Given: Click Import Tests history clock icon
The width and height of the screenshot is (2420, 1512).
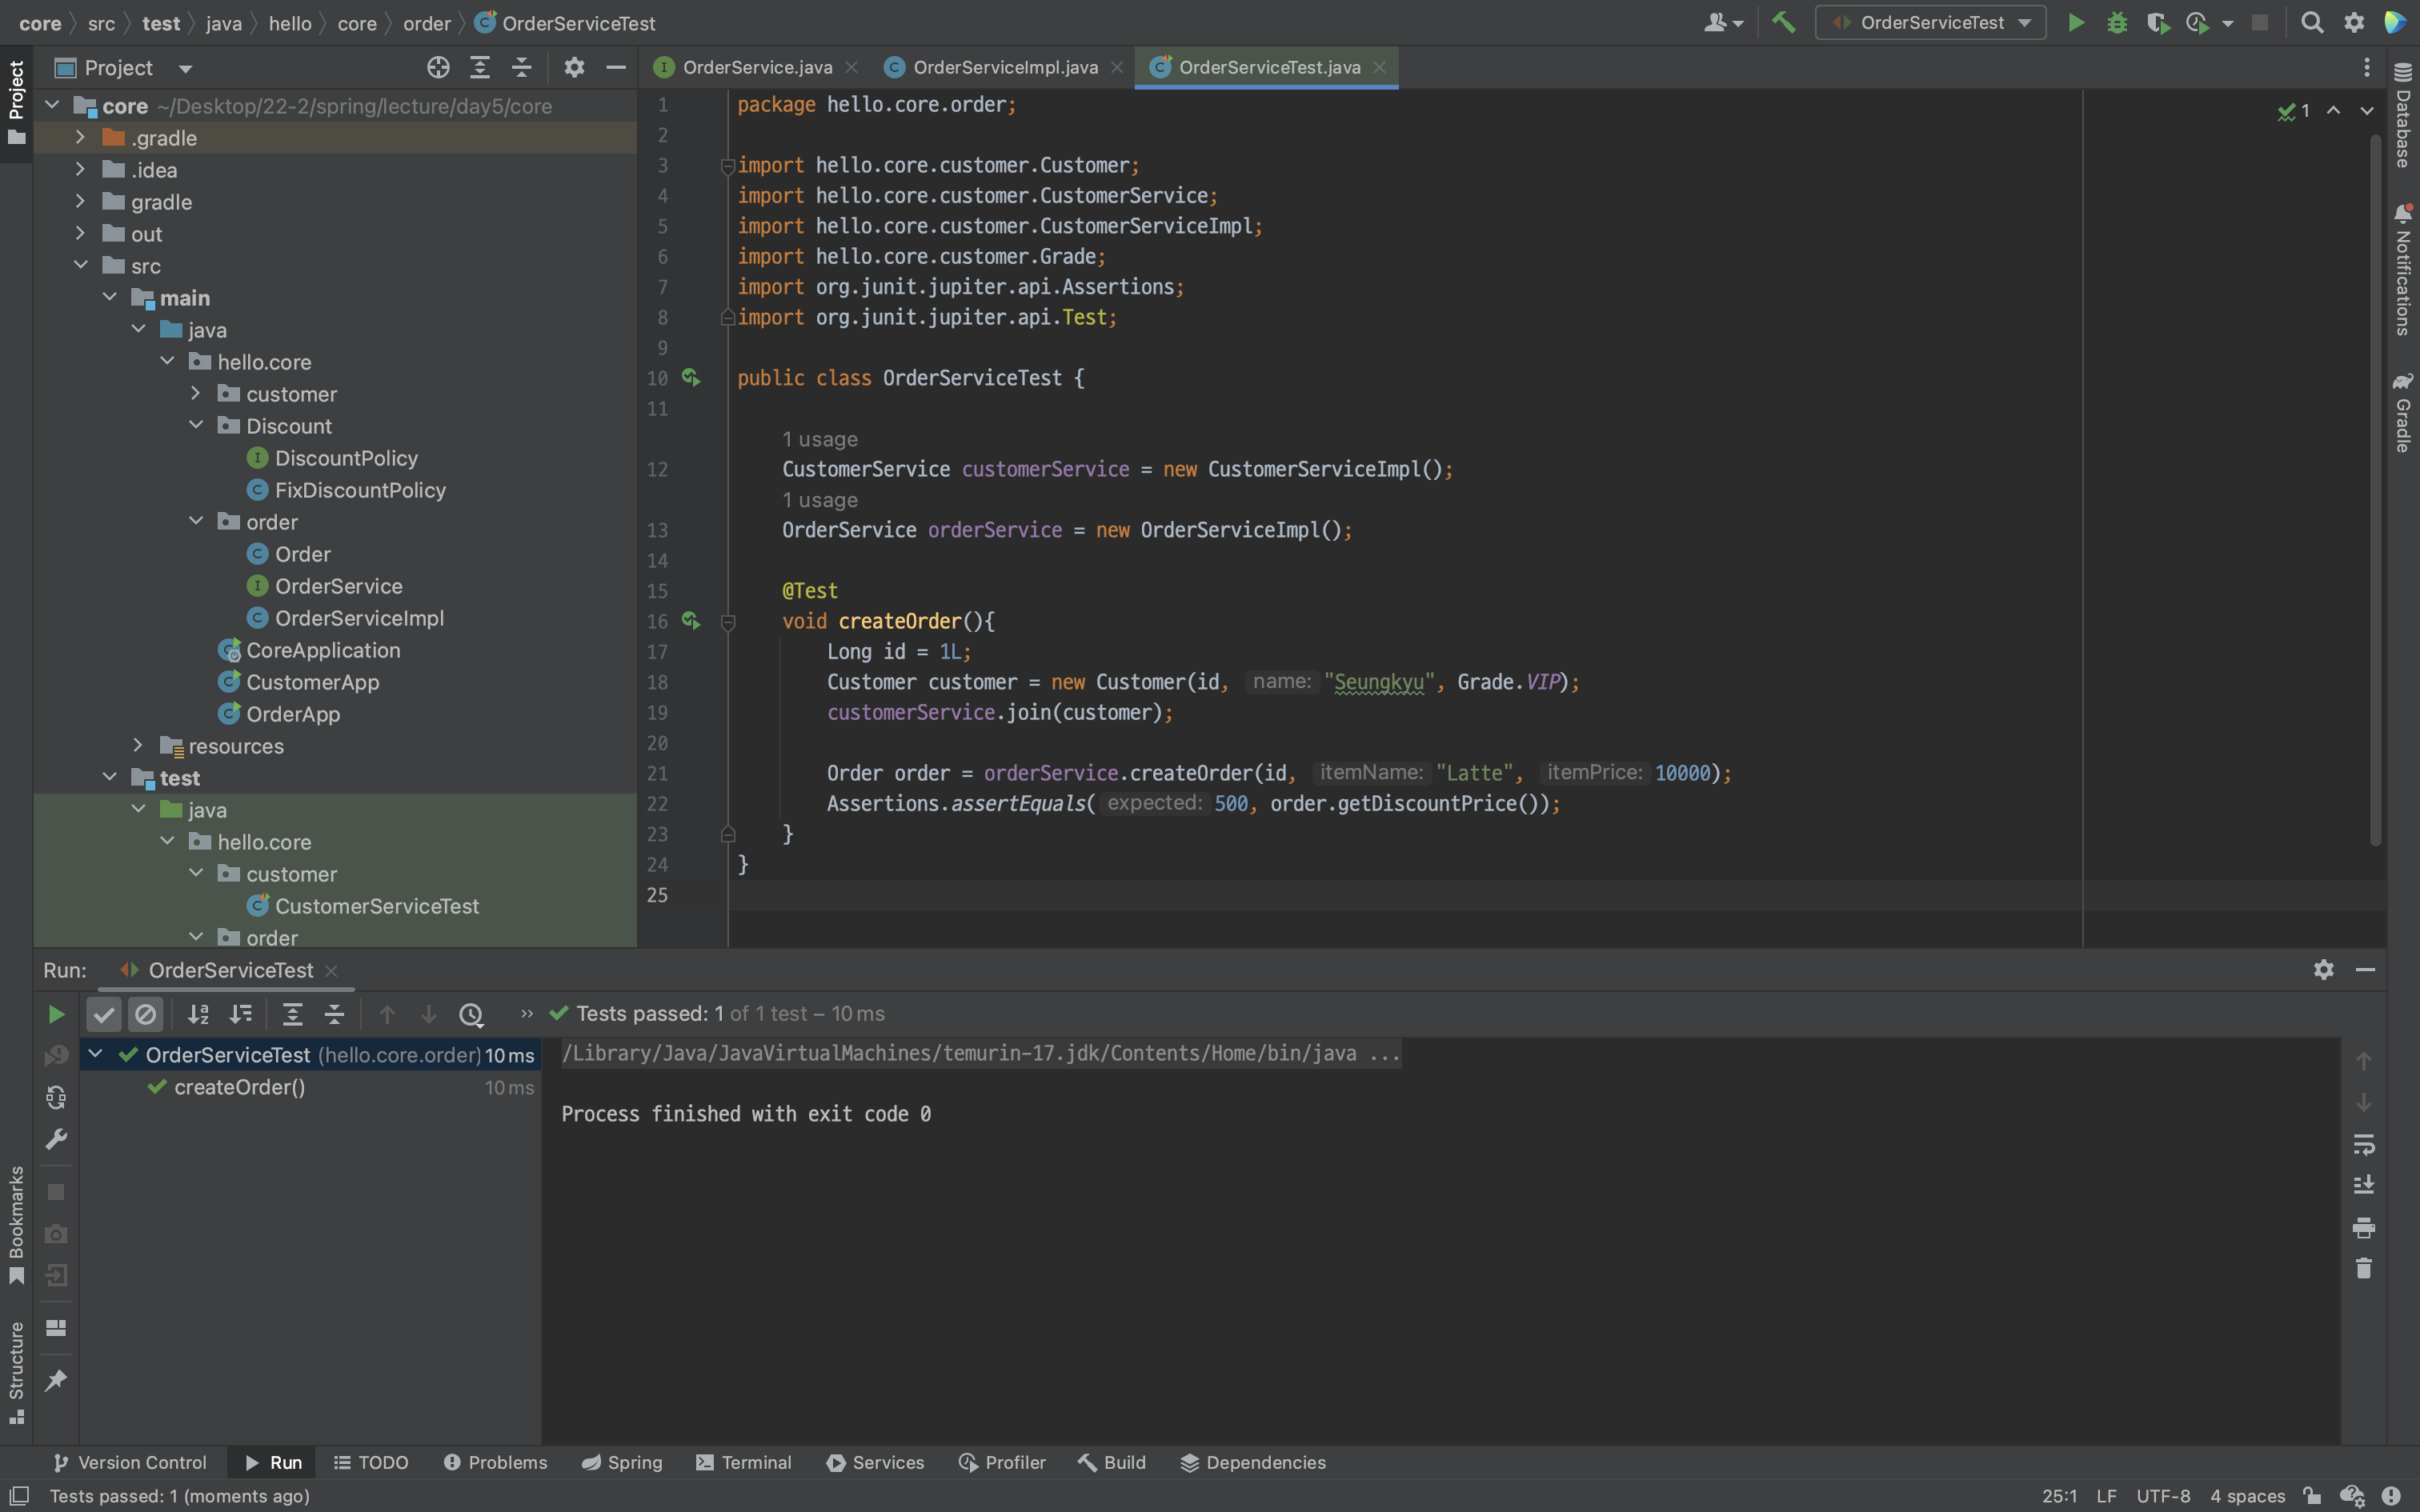Looking at the screenshot, I should pos(471,1014).
